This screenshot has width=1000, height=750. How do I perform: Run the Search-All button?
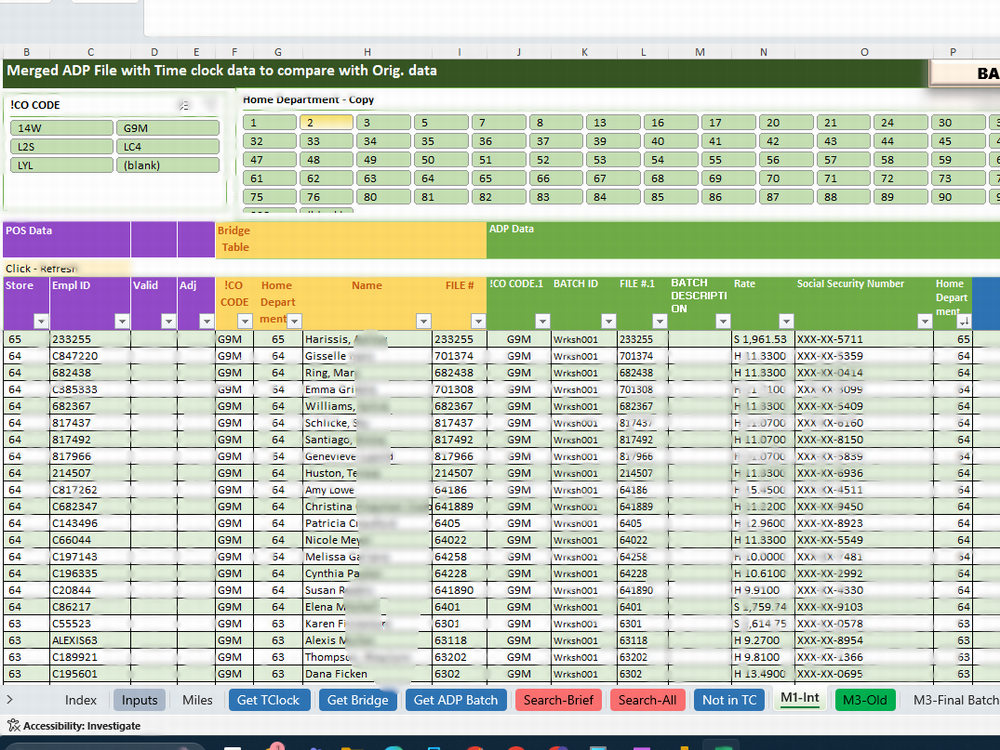[647, 700]
